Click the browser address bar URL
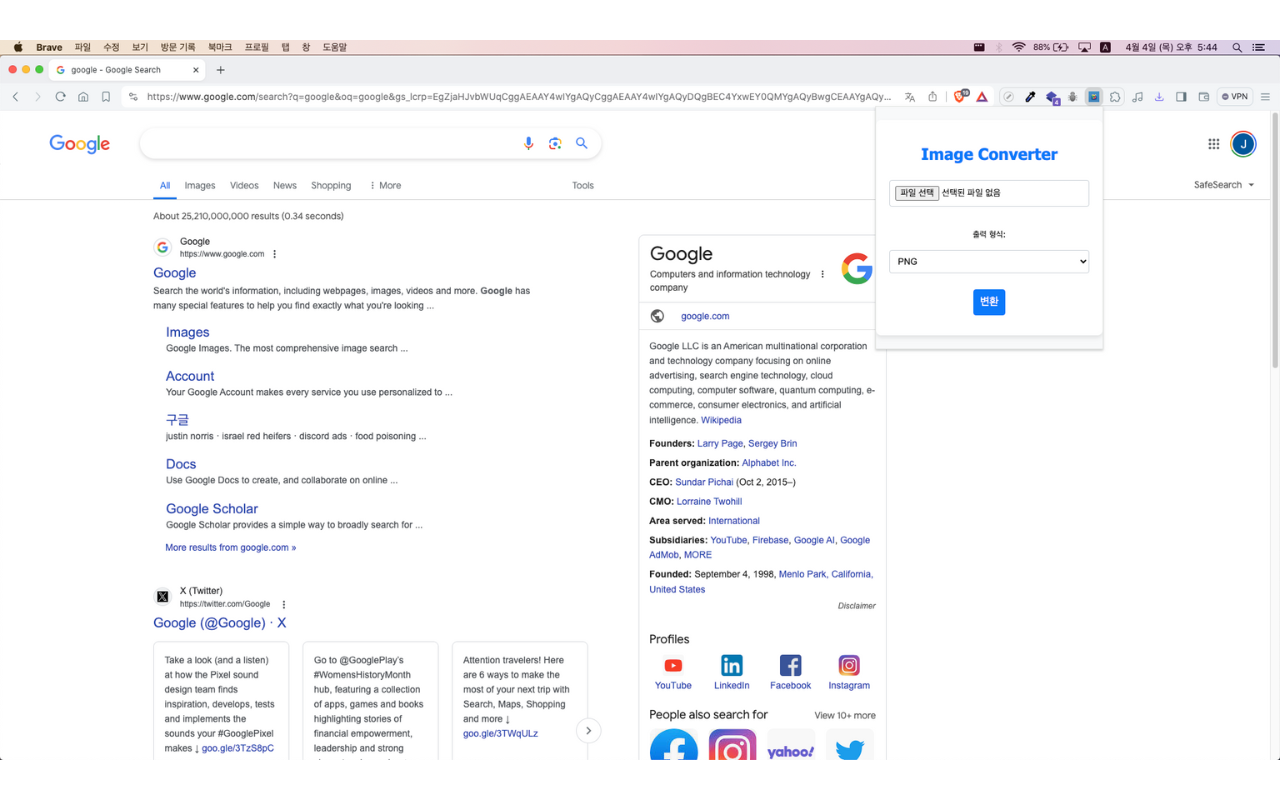The height and width of the screenshot is (800, 1280). [518, 97]
